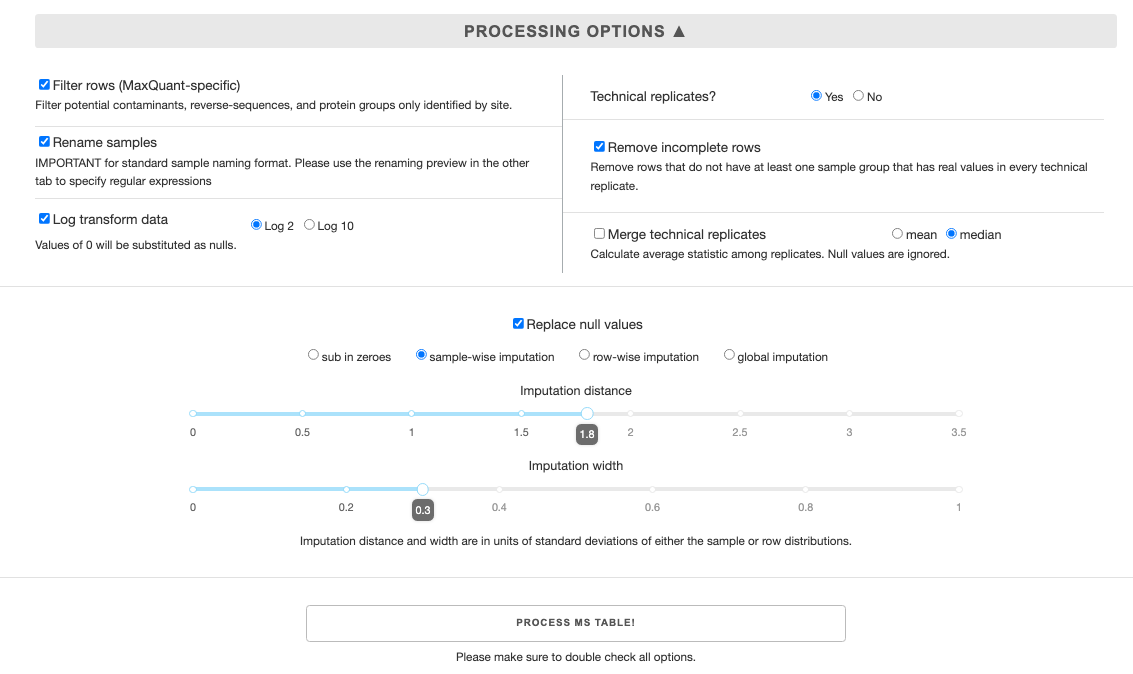The image size is (1133, 674).
Task: Choose Yes for technical replicates
Action: click(x=817, y=95)
